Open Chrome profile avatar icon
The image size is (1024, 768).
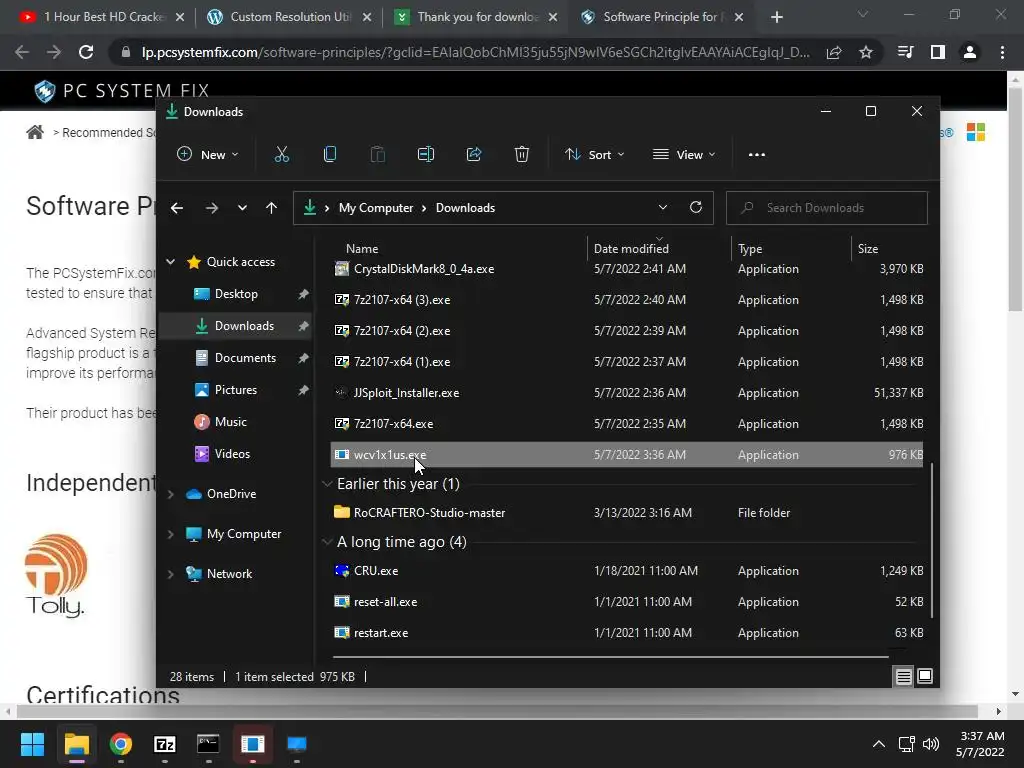click(970, 52)
